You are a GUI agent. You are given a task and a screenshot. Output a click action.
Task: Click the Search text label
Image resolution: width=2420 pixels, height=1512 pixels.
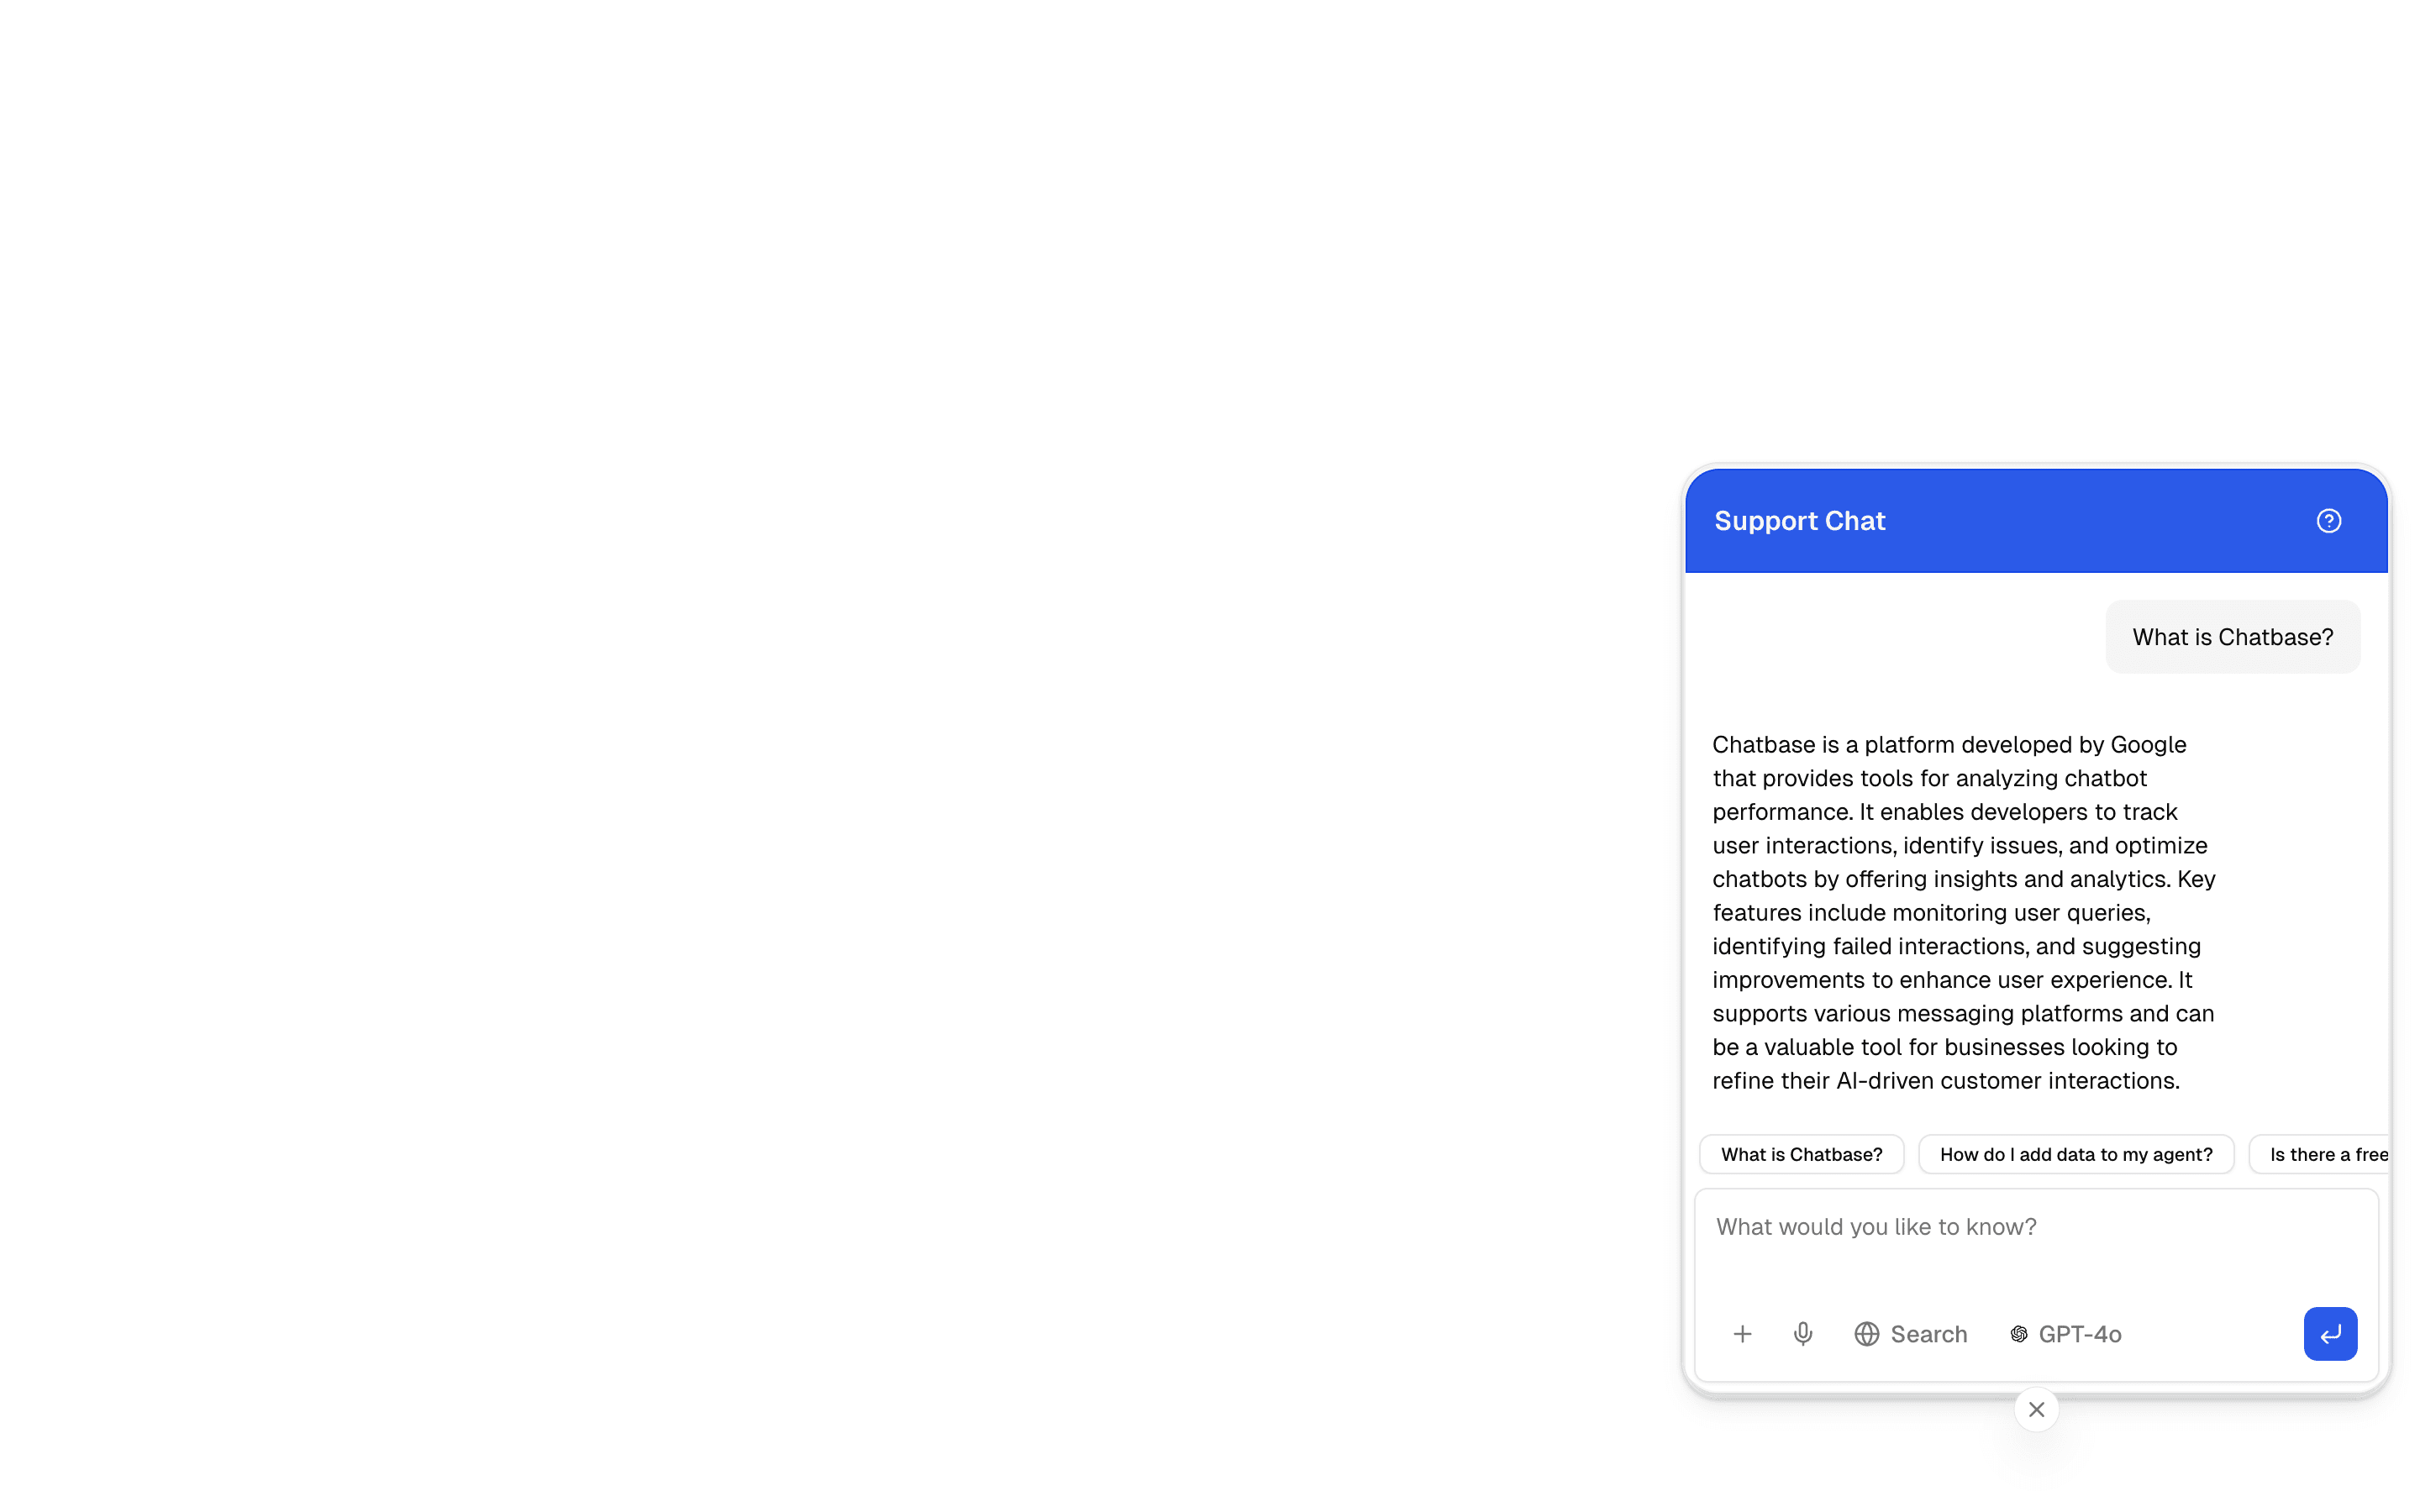click(1928, 1333)
